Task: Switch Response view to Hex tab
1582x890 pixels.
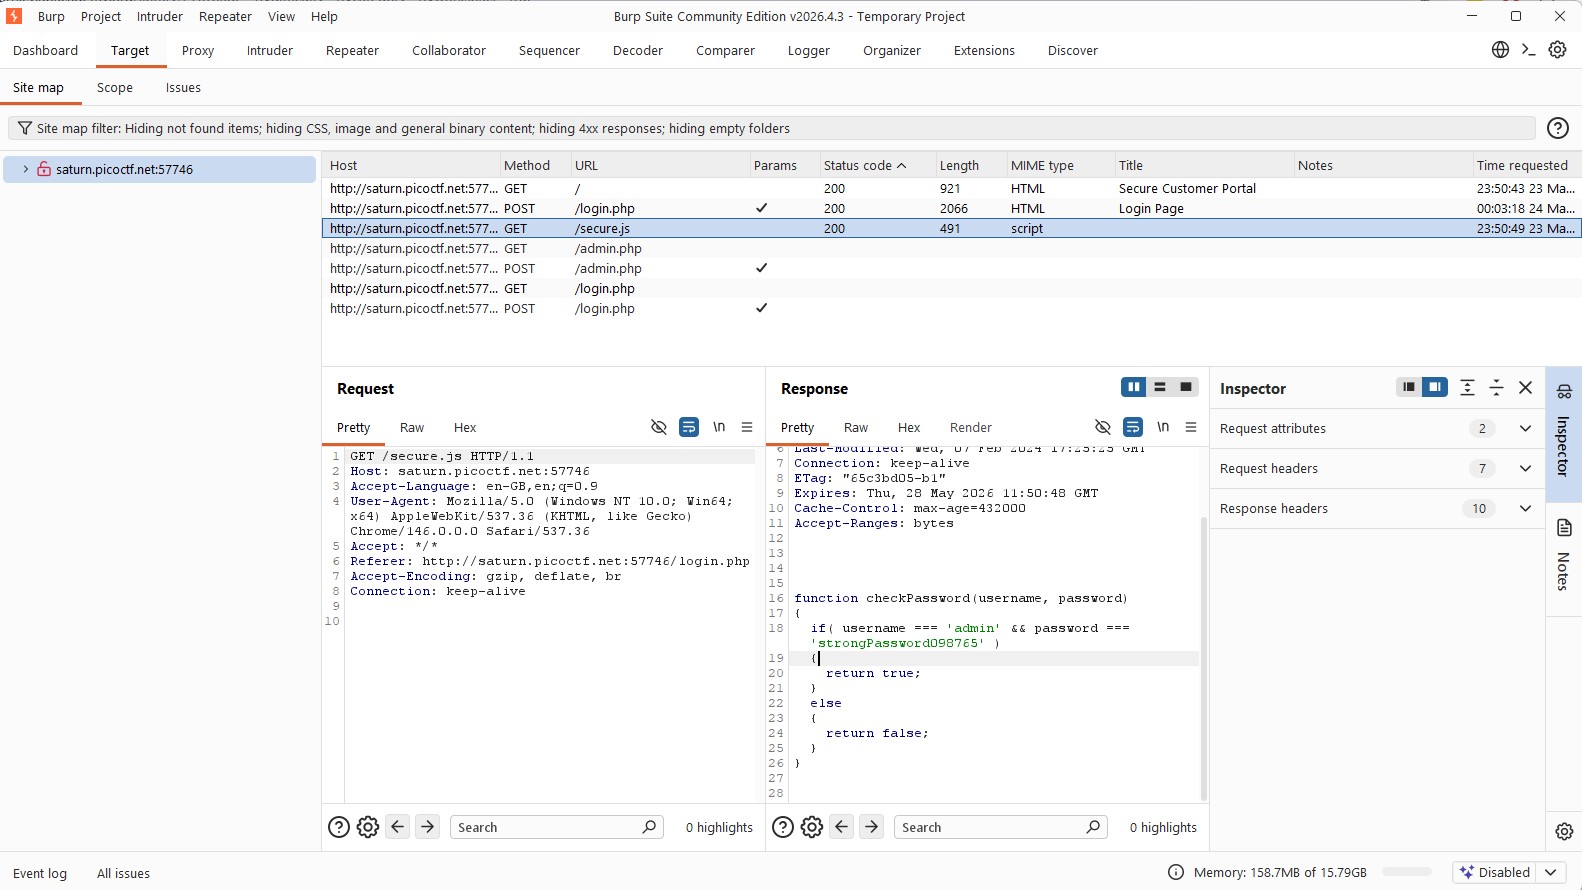Action: click(x=909, y=427)
